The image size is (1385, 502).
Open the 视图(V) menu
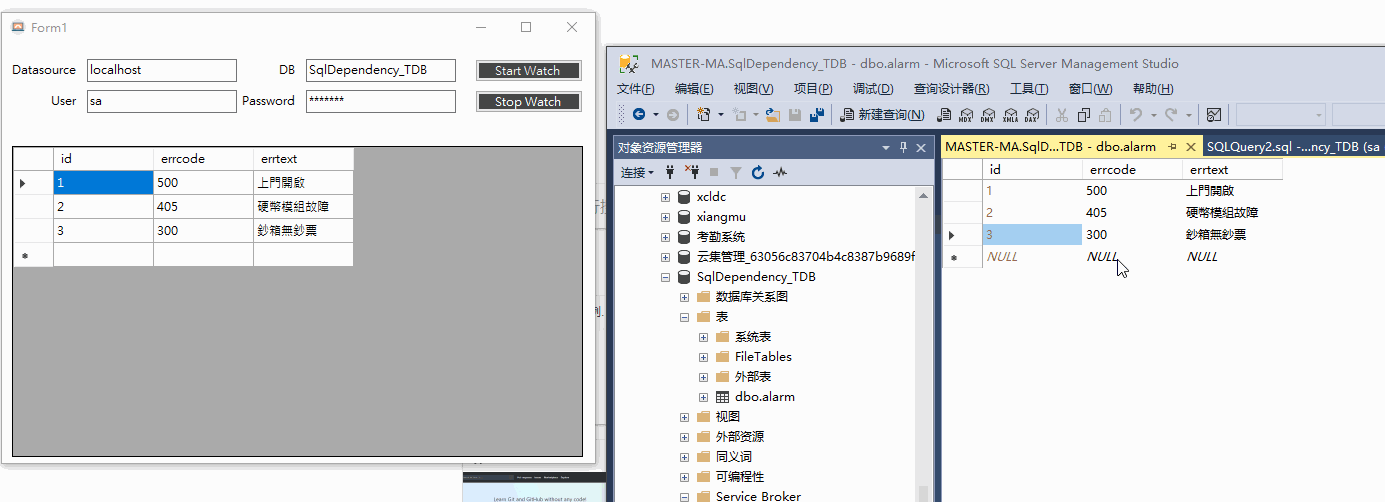753,89
